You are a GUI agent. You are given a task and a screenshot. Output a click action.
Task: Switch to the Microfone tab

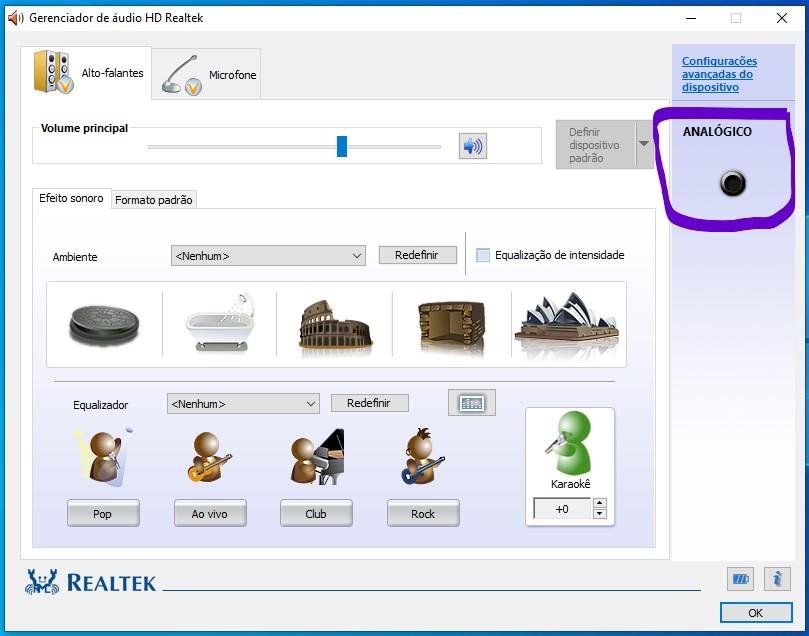tap(208, 74)
